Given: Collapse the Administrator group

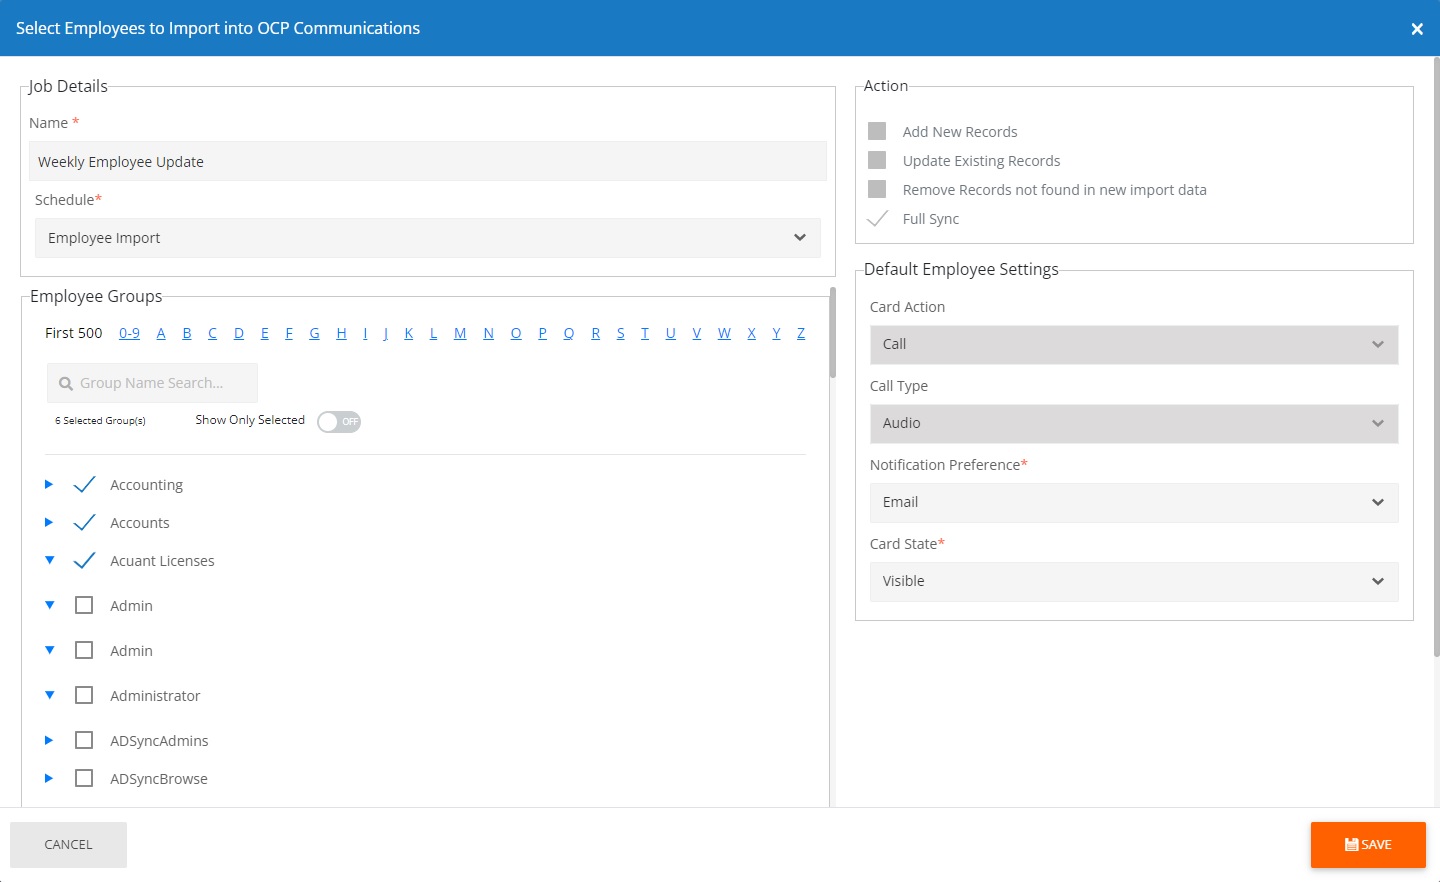Looking at the screenshot, I should click(49, 695).
